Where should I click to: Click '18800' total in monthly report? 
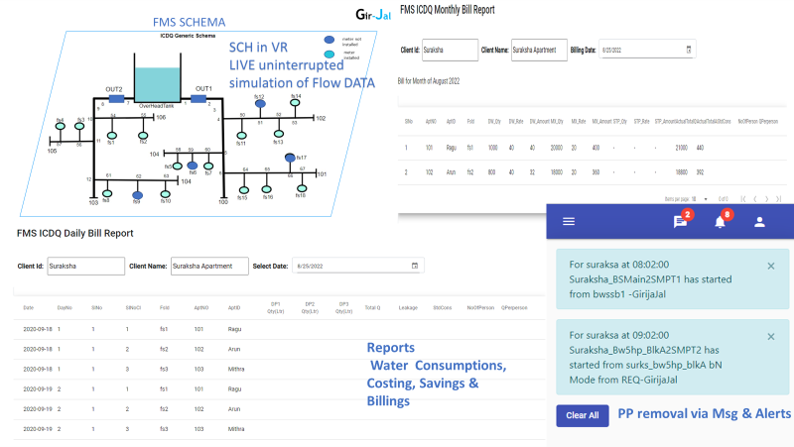coord(681,172)
